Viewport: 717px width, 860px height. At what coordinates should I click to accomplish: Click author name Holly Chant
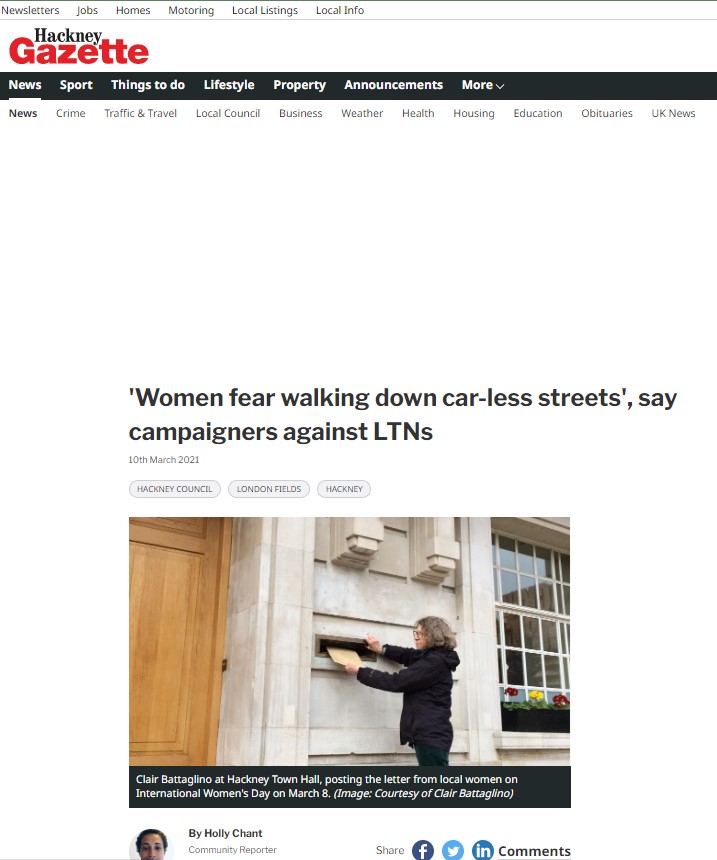[225, 833]
